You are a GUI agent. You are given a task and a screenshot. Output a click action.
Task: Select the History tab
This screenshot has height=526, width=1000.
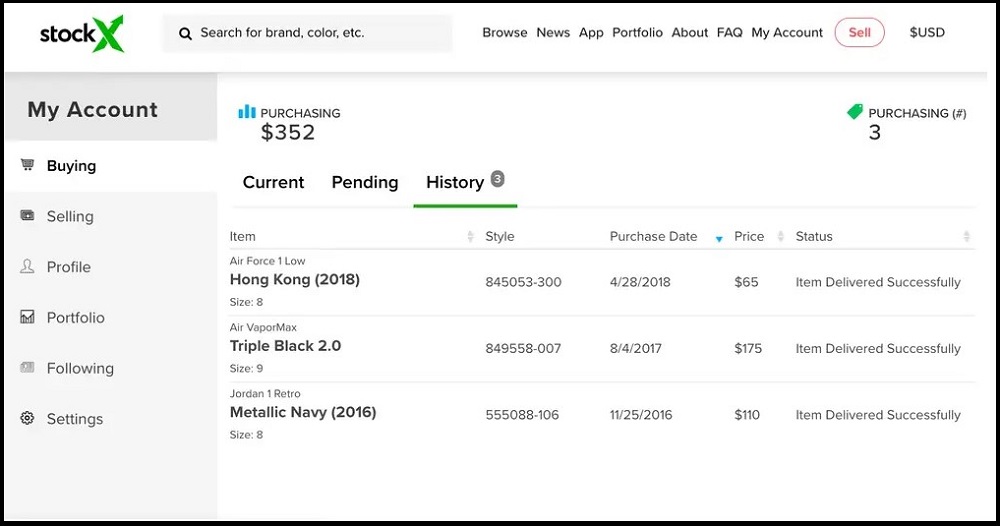[x=455, y=182]
